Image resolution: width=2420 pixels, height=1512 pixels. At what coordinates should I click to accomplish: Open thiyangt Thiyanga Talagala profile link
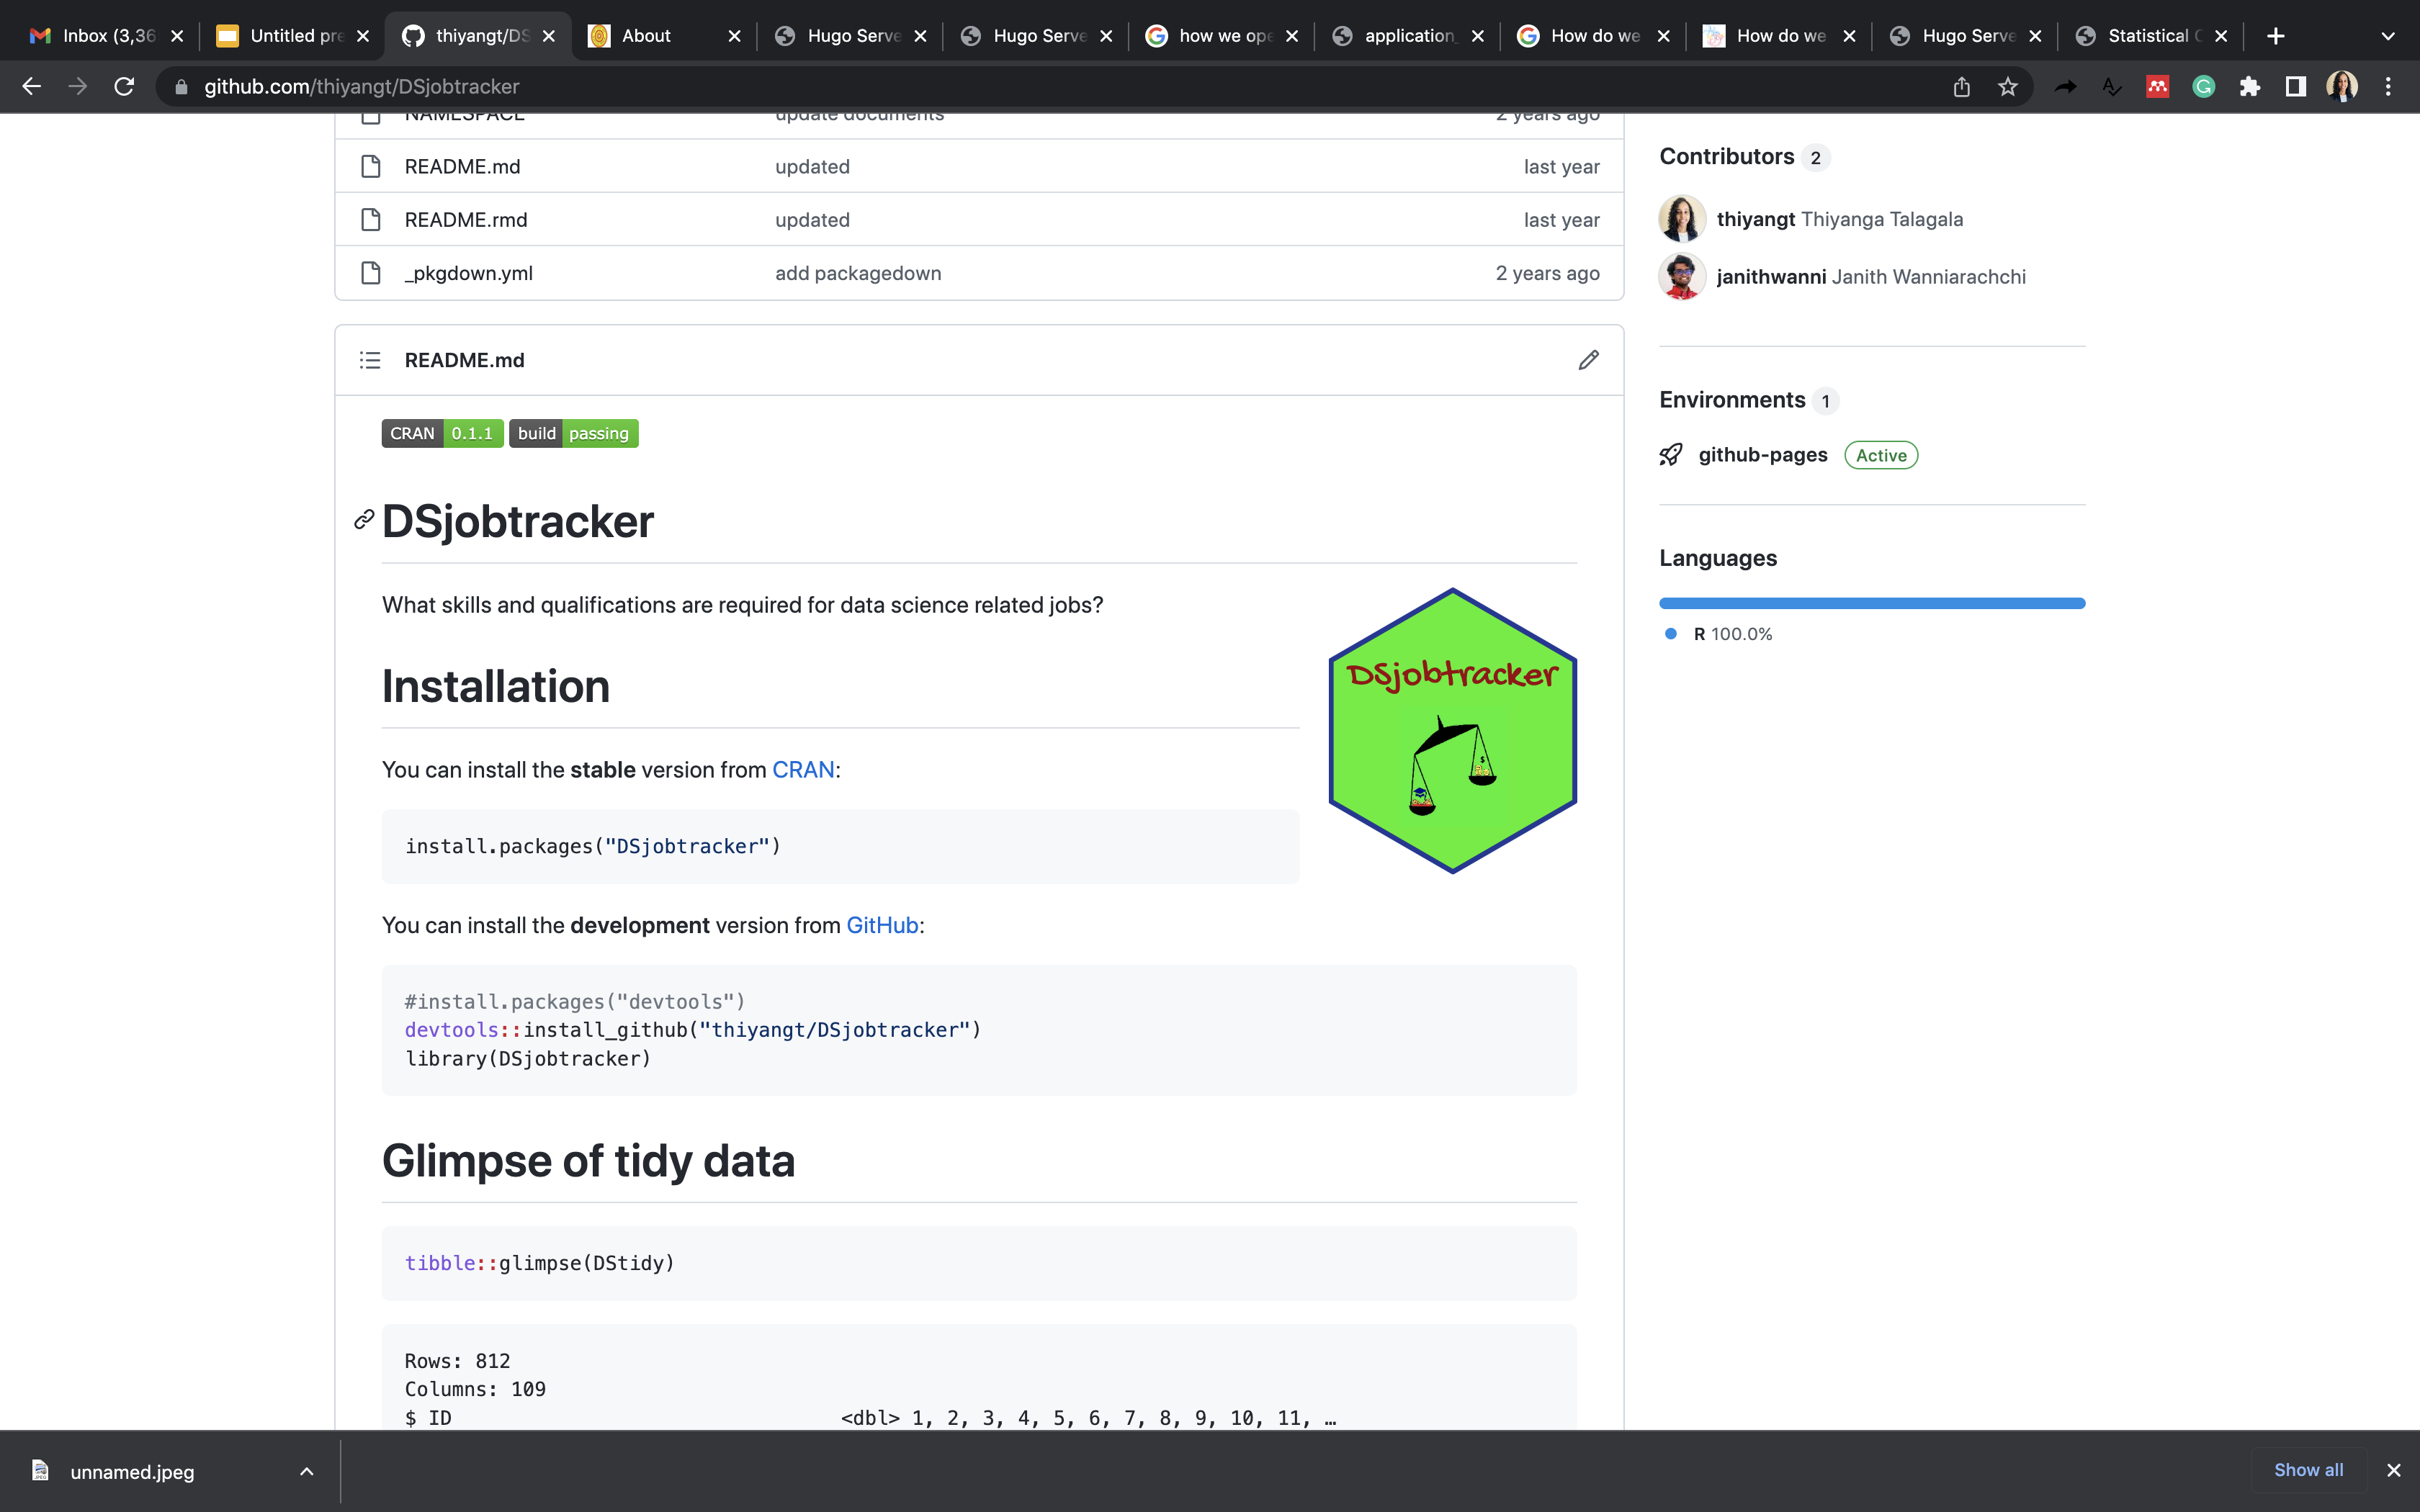coord(1839,219)
